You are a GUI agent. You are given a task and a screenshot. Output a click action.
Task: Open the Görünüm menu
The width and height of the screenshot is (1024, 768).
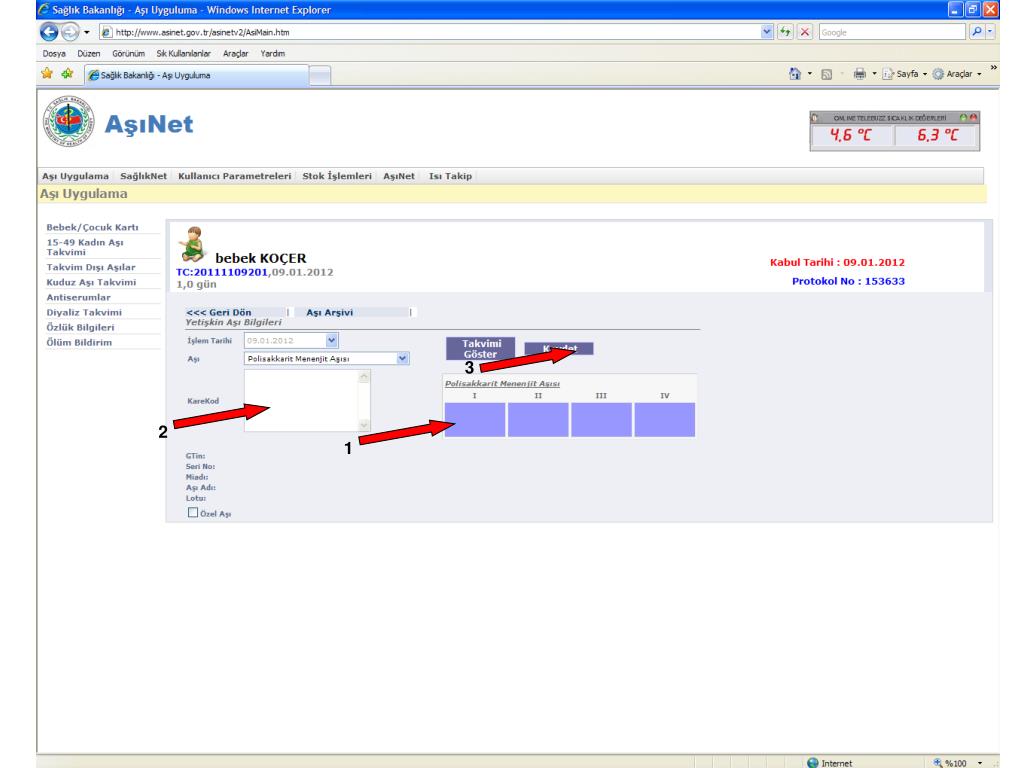[x=129, y=54]
